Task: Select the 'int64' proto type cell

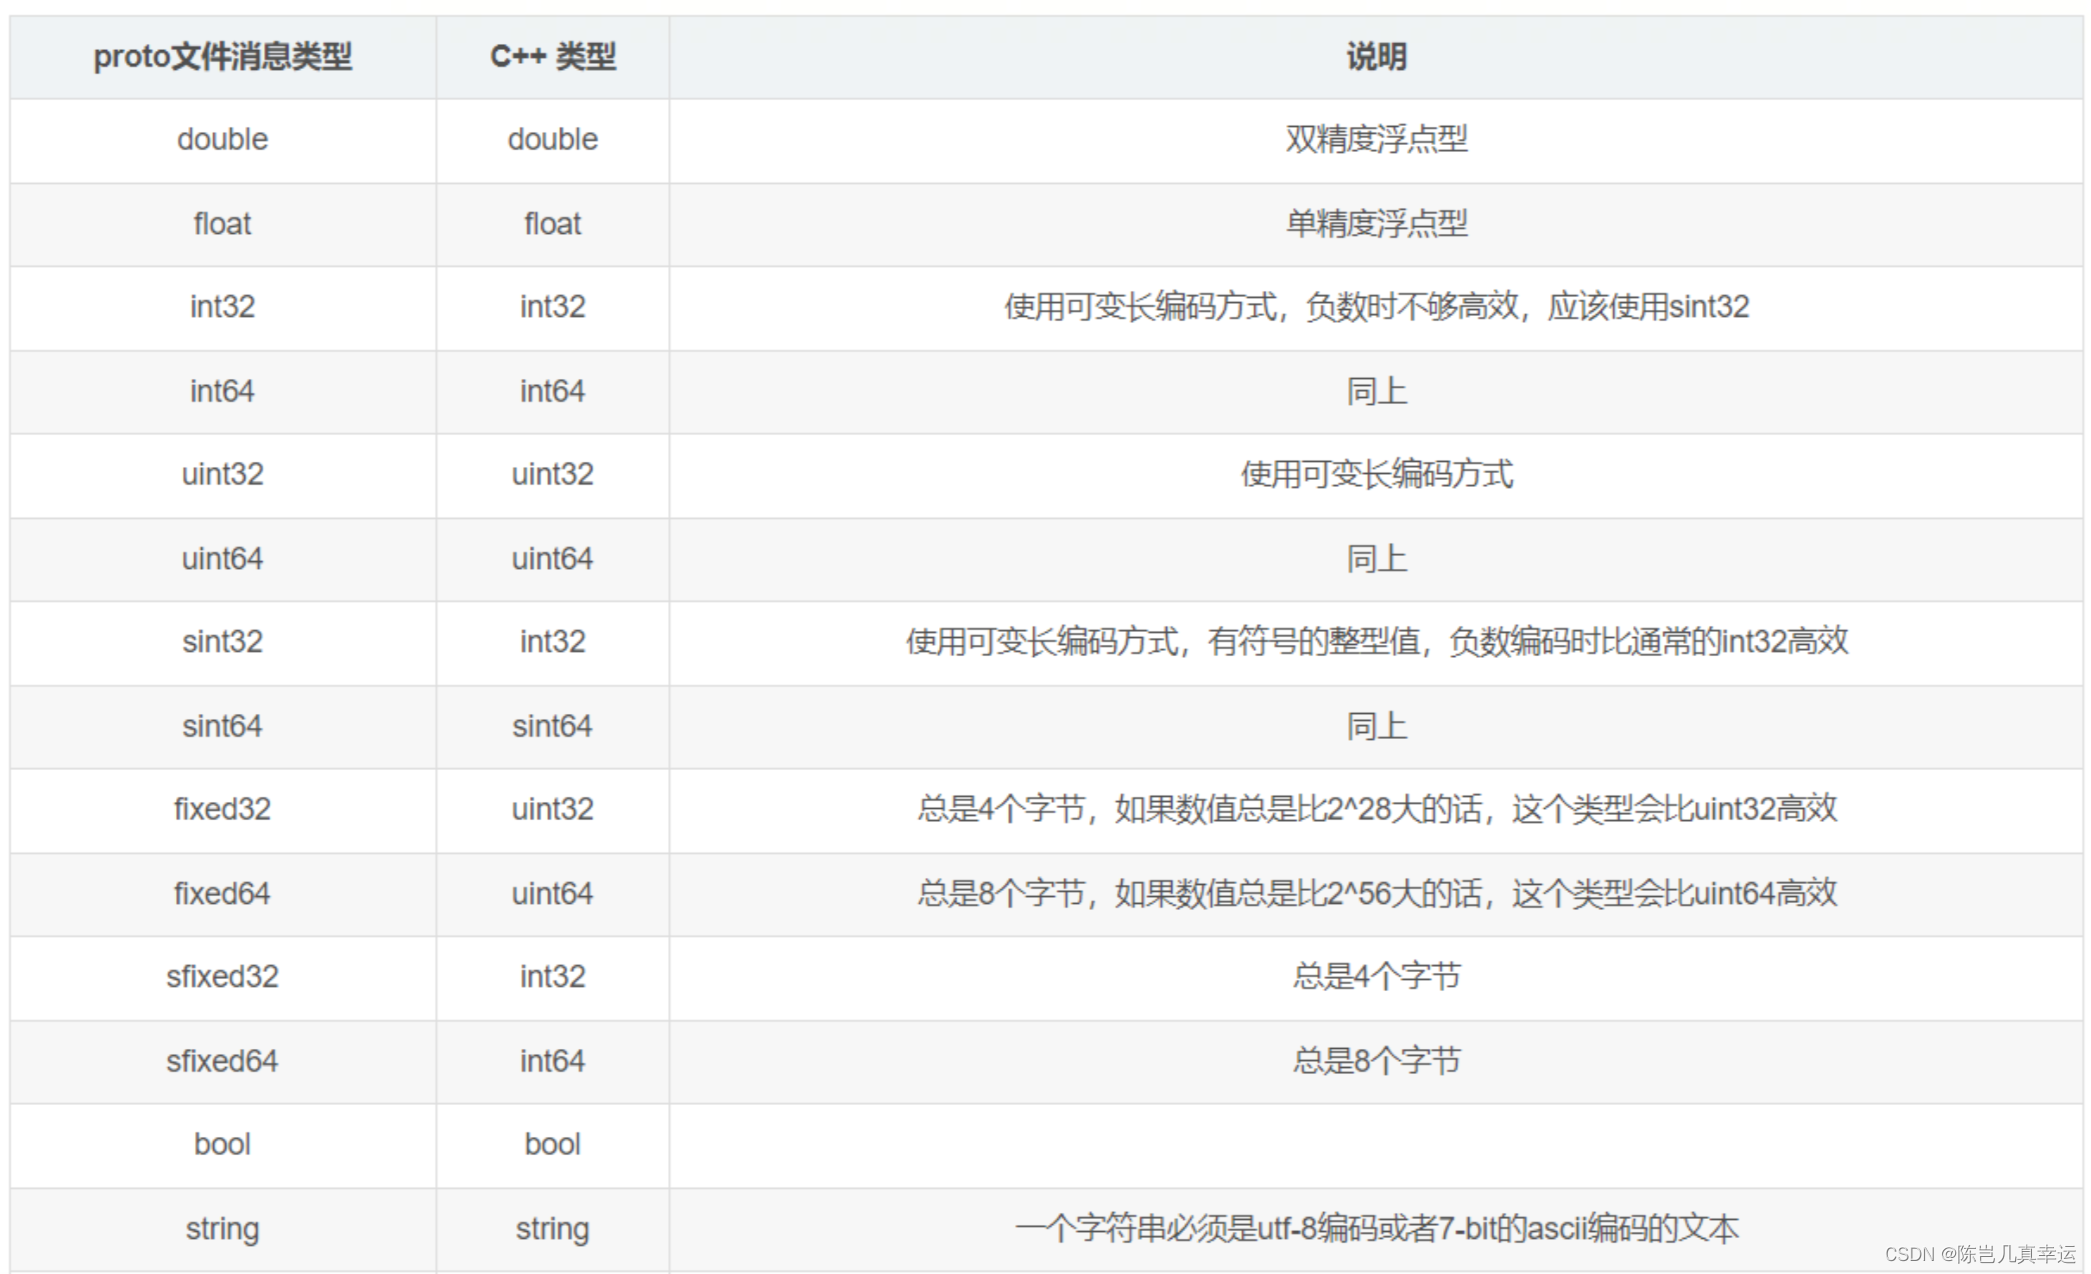Action: click(222, 391)
